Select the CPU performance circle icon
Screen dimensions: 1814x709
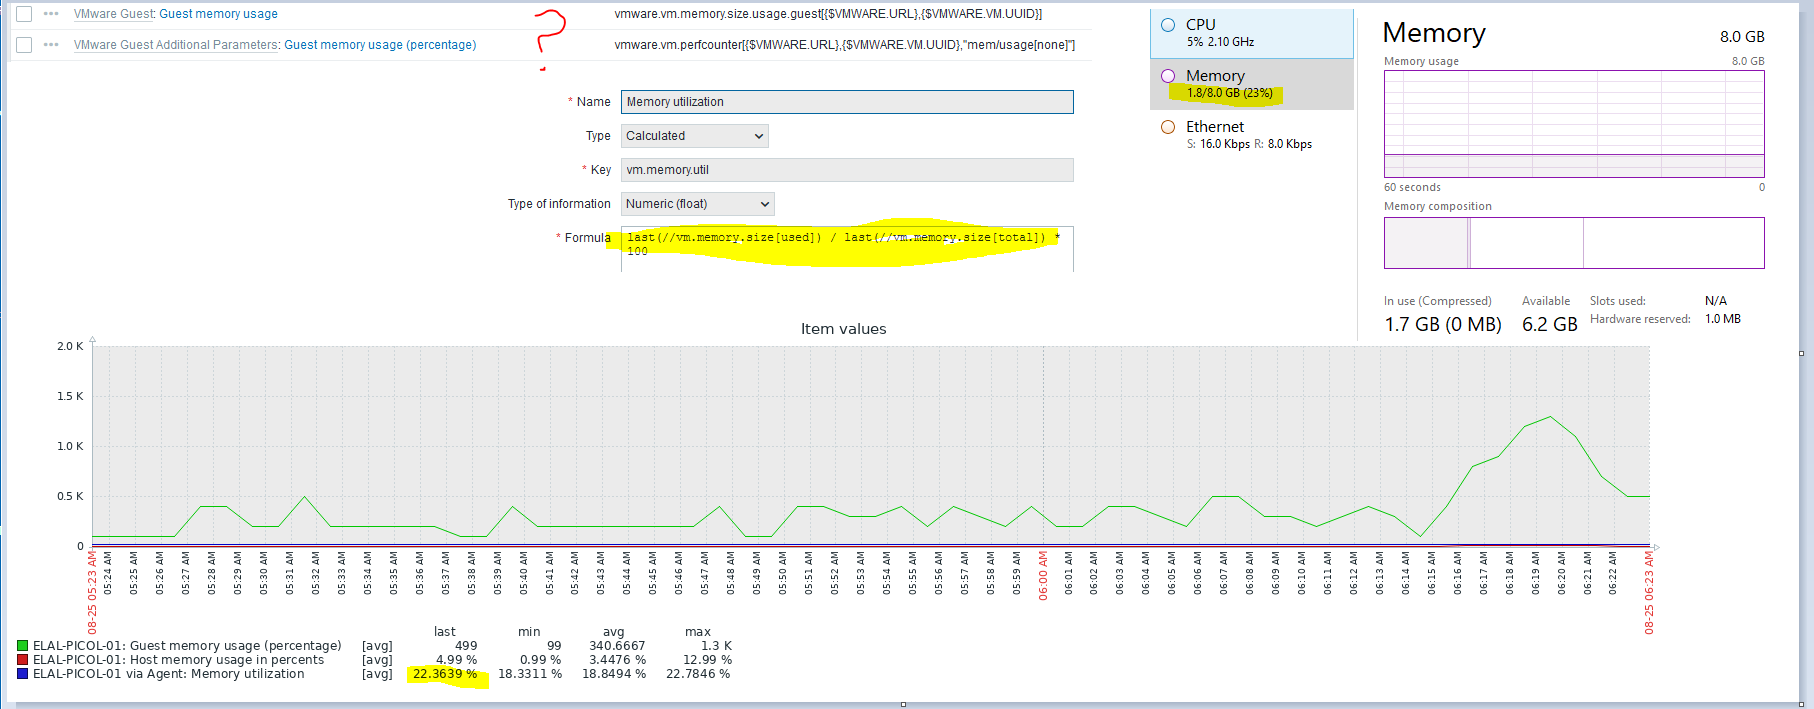click(x=1168, y=25)
